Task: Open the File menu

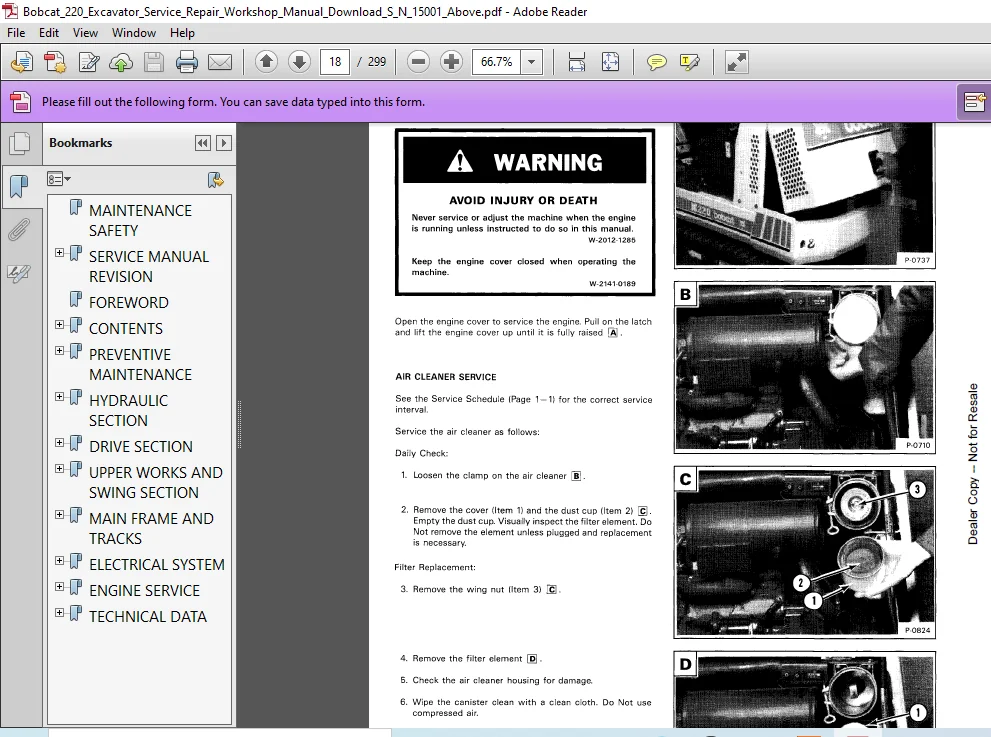Action: click(16, 33)
